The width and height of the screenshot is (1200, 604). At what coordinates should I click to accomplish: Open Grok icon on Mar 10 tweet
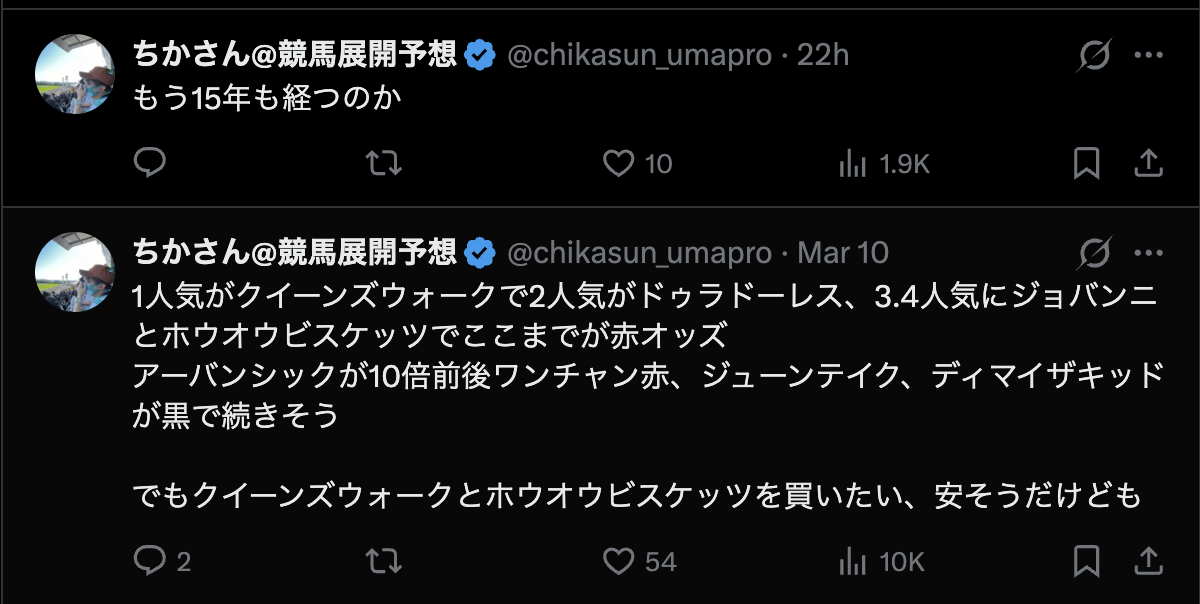point(1094,252)
